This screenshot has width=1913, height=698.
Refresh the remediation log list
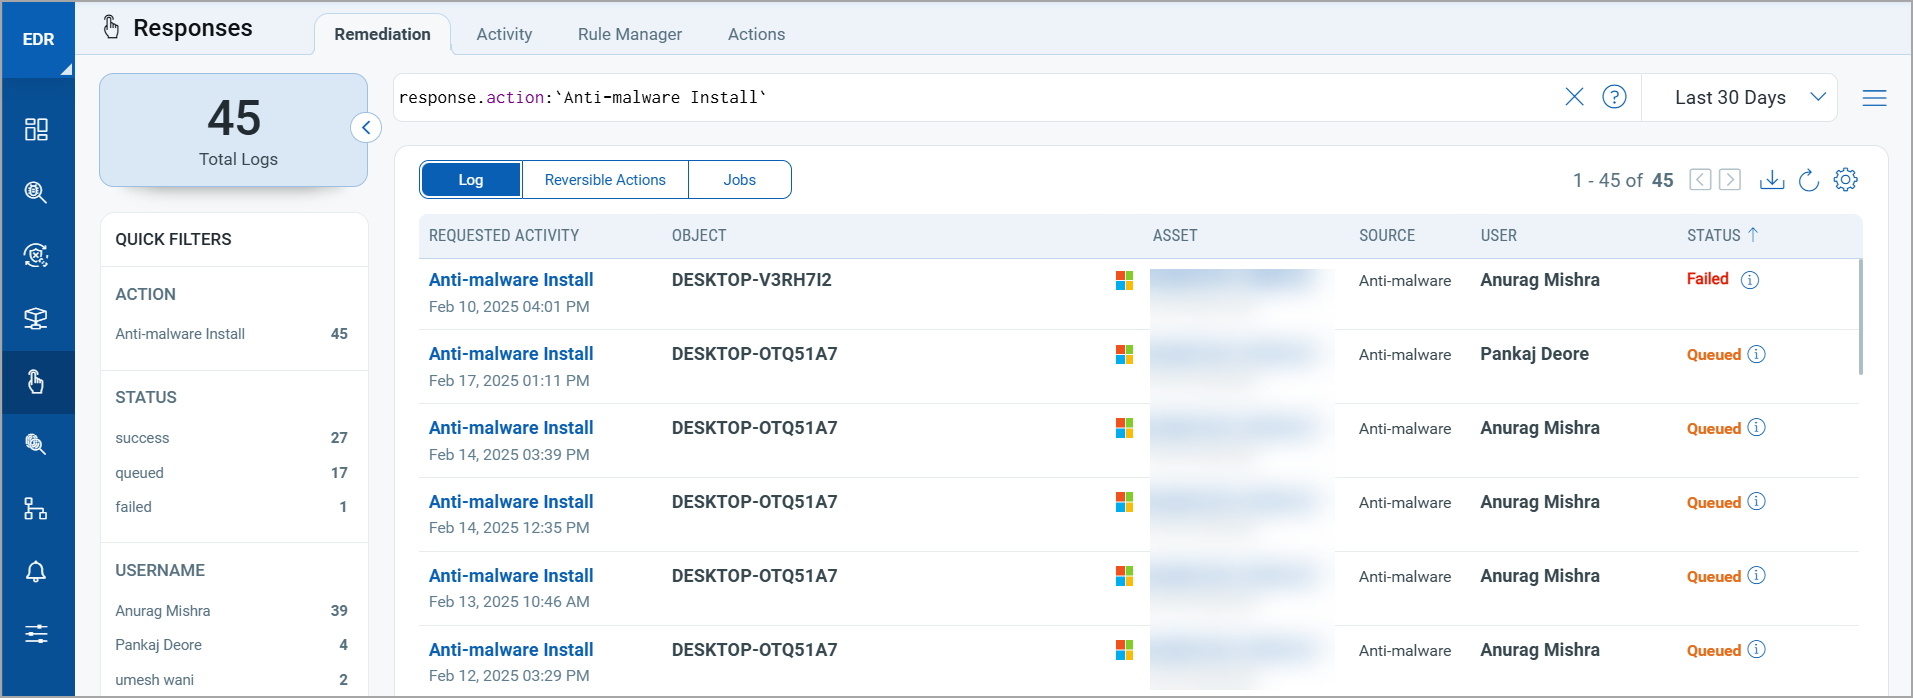pos(1808,180)
